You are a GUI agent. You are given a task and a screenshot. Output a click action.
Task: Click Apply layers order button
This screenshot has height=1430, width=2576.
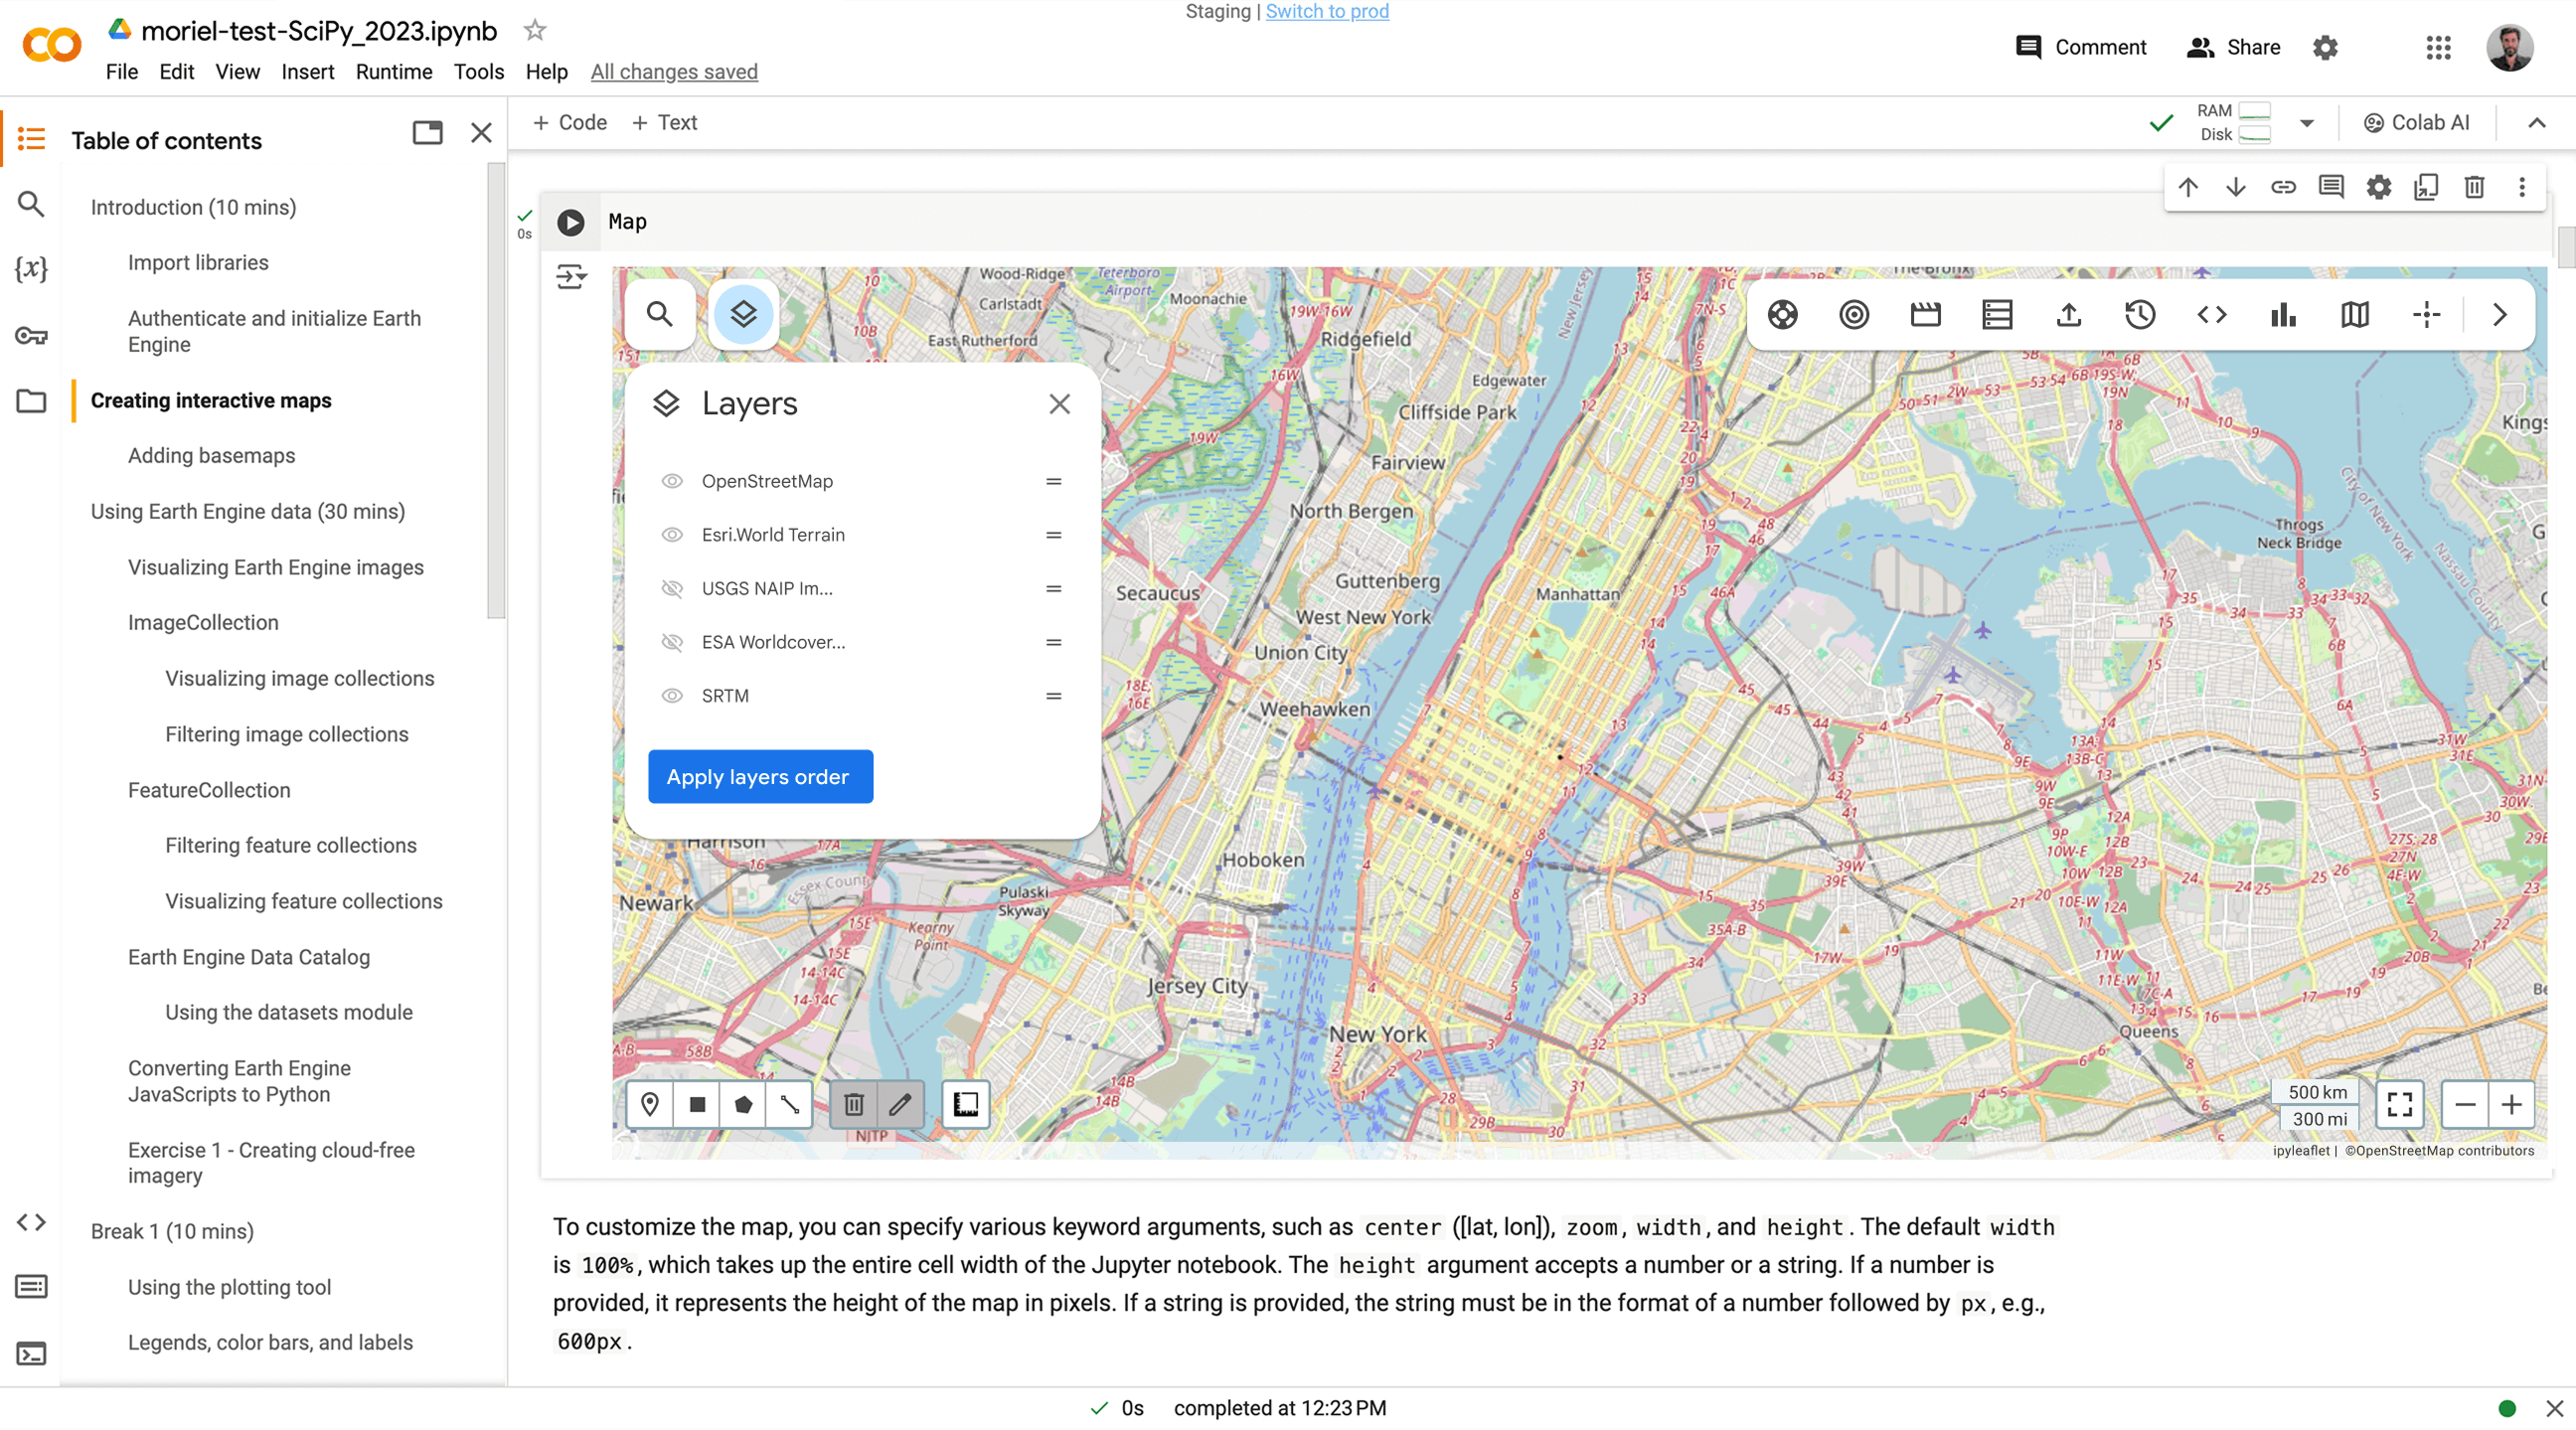point(760,776)
